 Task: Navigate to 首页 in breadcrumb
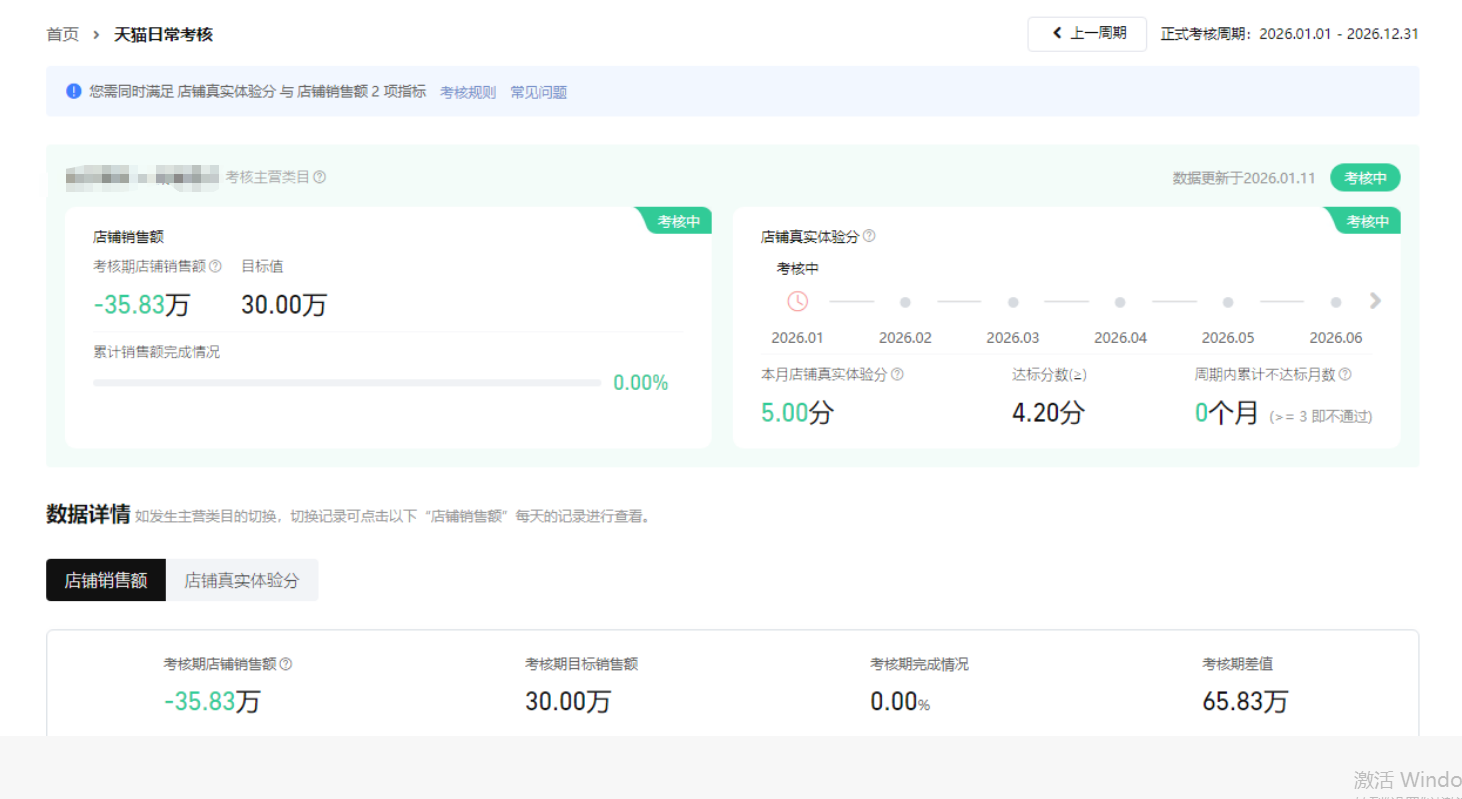click(62, 35)
